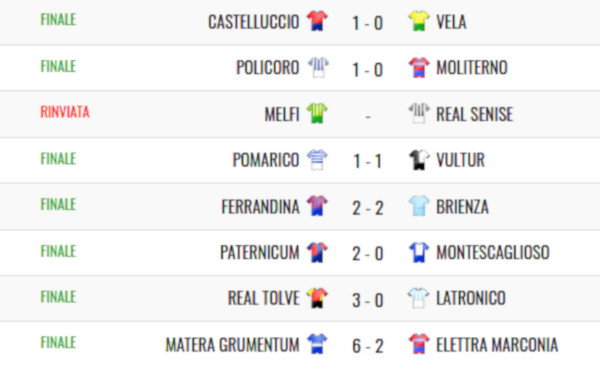Screen dimensions: 600x365
Task: Click the Pomarico 1 - 1 score
Action: (368, 161)
